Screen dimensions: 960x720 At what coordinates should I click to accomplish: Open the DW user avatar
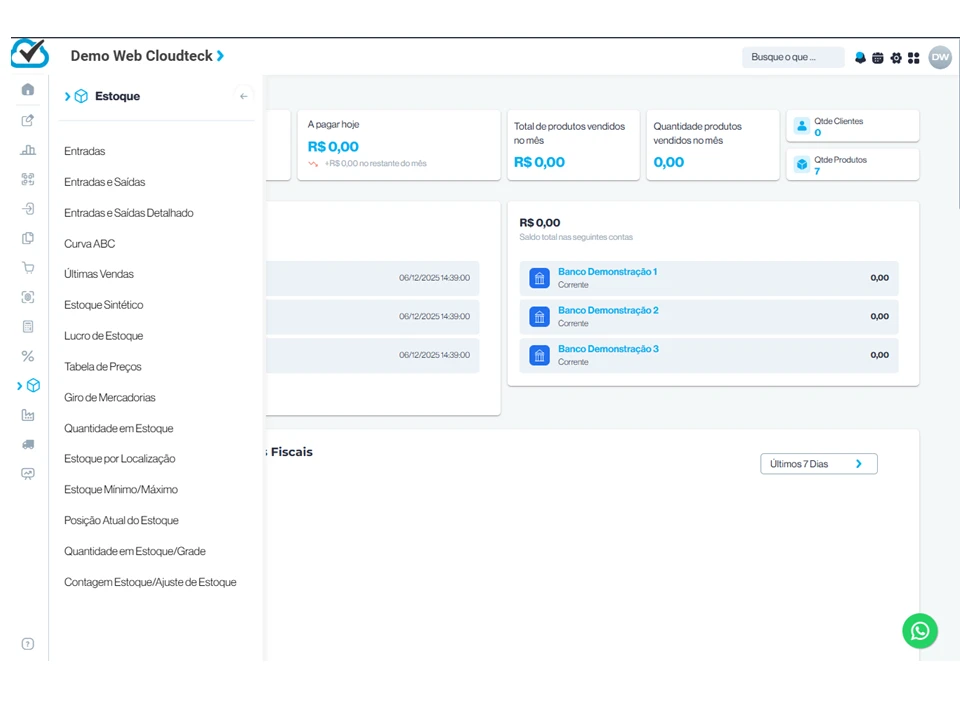coord(940,58)
